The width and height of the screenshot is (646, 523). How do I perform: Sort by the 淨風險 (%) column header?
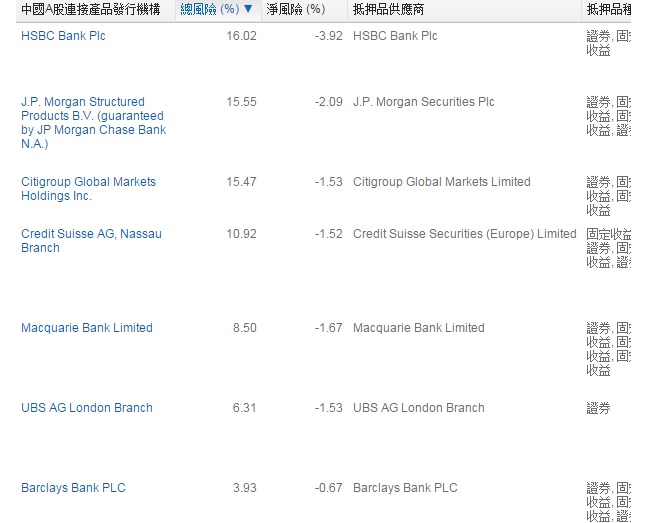coord(295,10)
